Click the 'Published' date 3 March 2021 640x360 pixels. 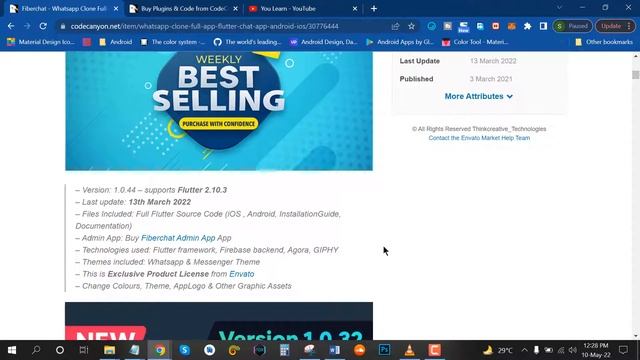click(x=491, y=79)
